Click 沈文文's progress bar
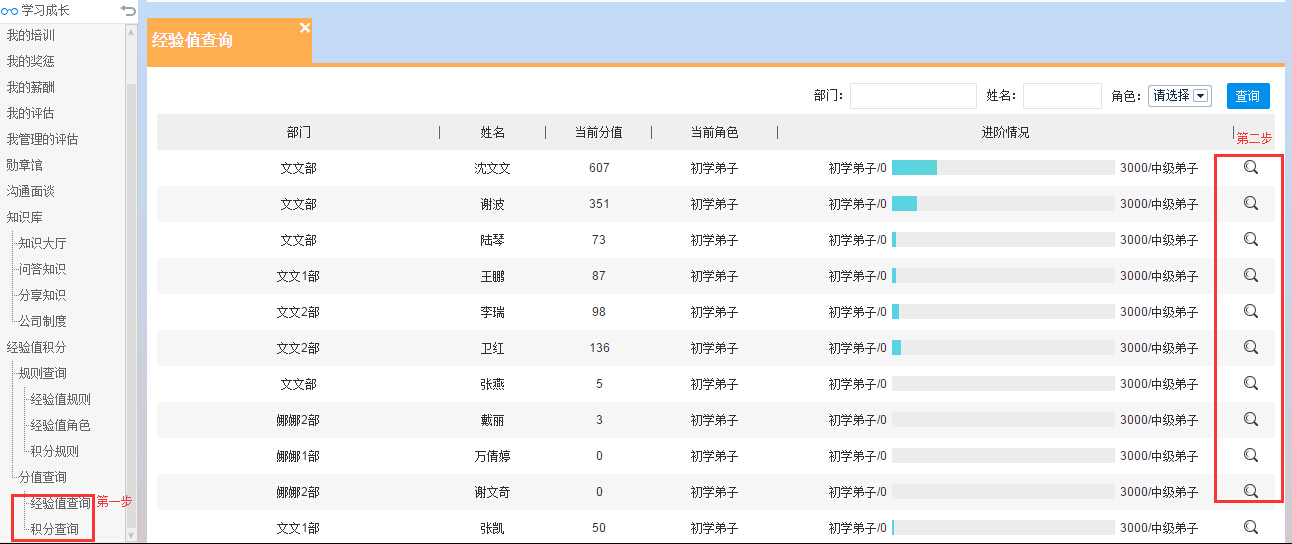The width and height of the screenshot is (1292, 544). (1002, 168)
